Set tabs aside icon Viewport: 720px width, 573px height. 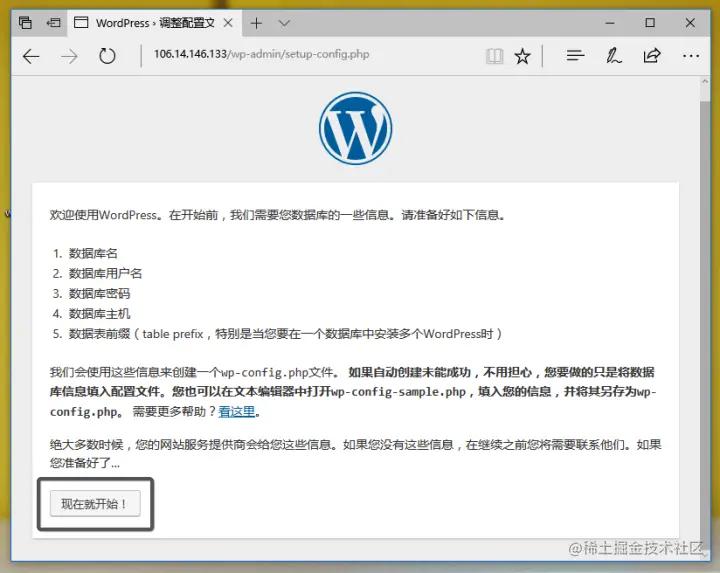pos(54,22)
